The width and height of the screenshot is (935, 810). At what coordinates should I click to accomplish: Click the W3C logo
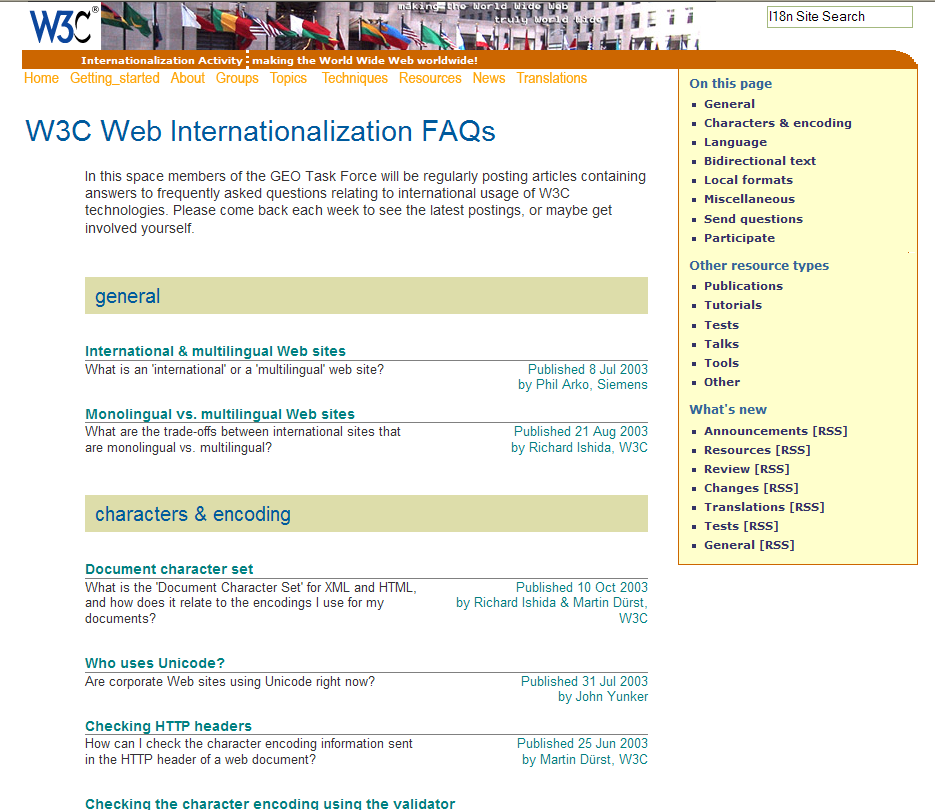coord(64,25)
